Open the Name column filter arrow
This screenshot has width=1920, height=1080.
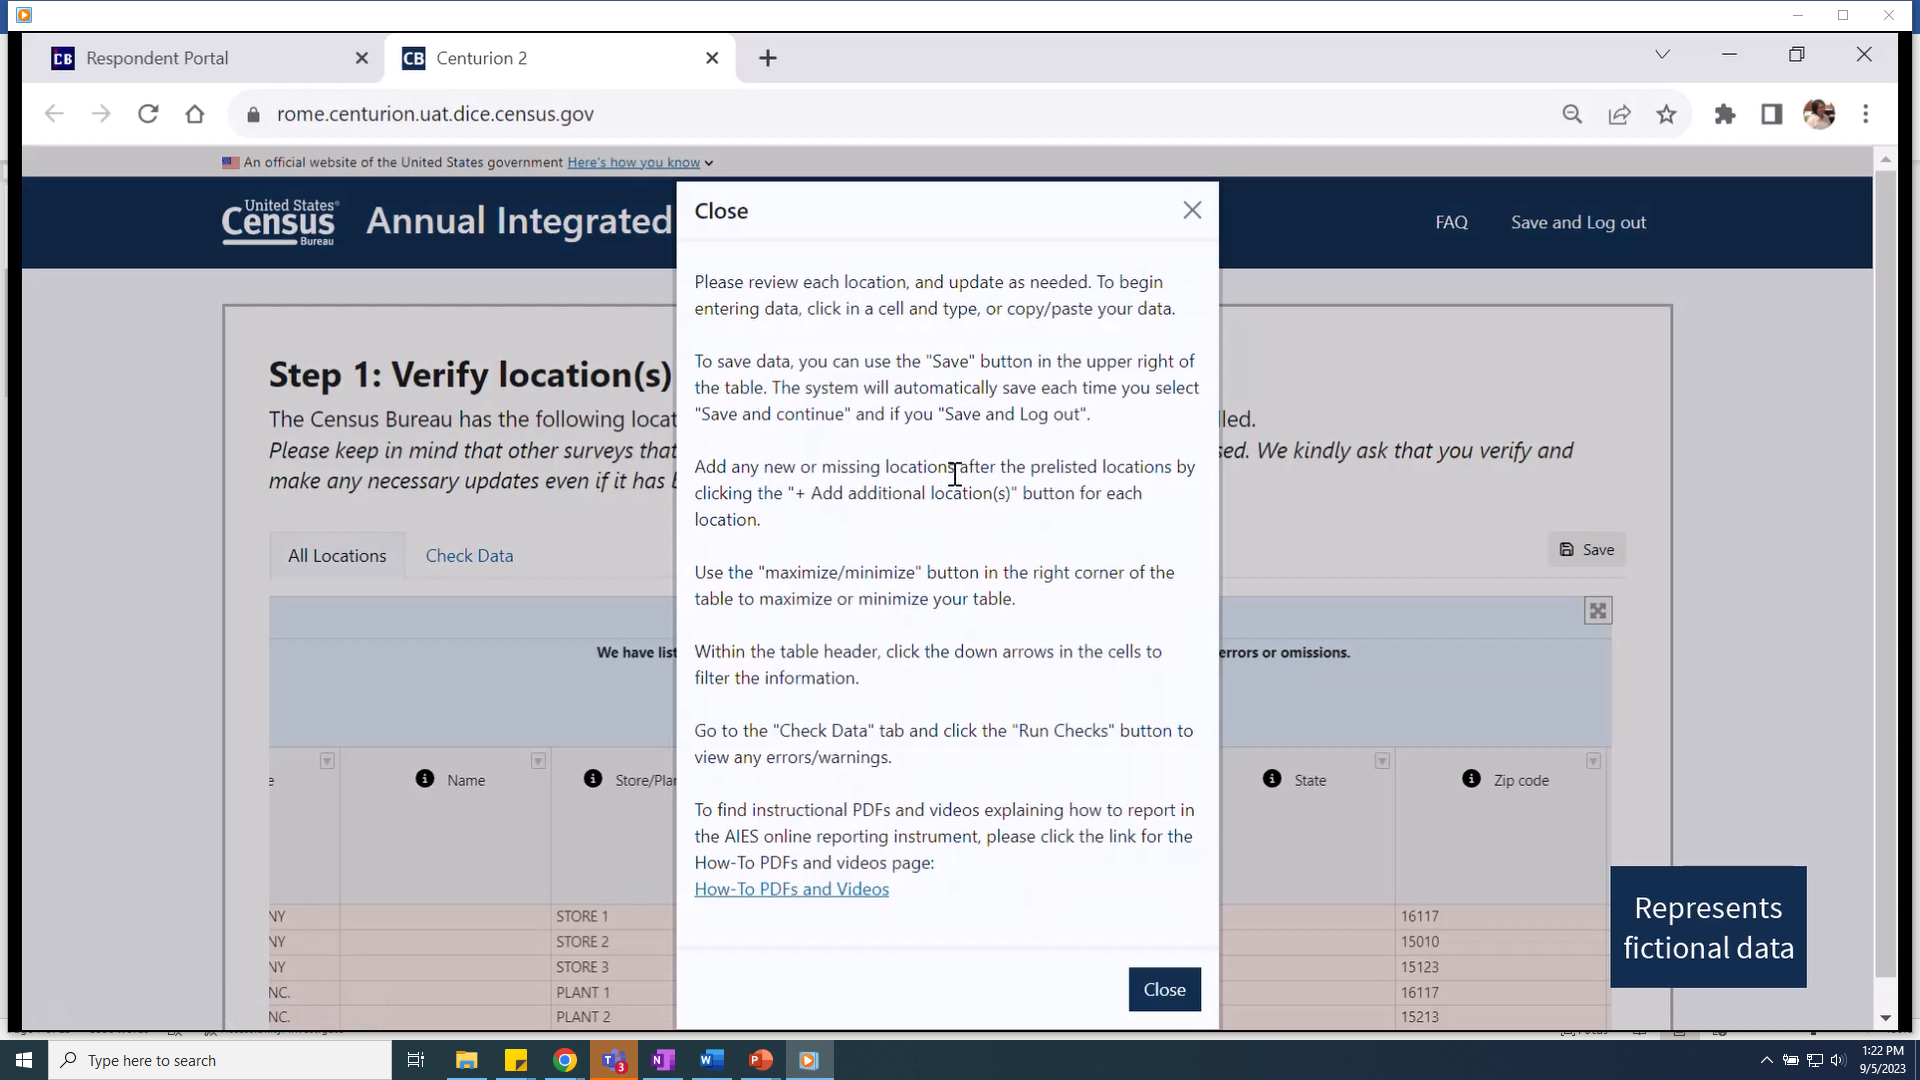tap(538, 761)
